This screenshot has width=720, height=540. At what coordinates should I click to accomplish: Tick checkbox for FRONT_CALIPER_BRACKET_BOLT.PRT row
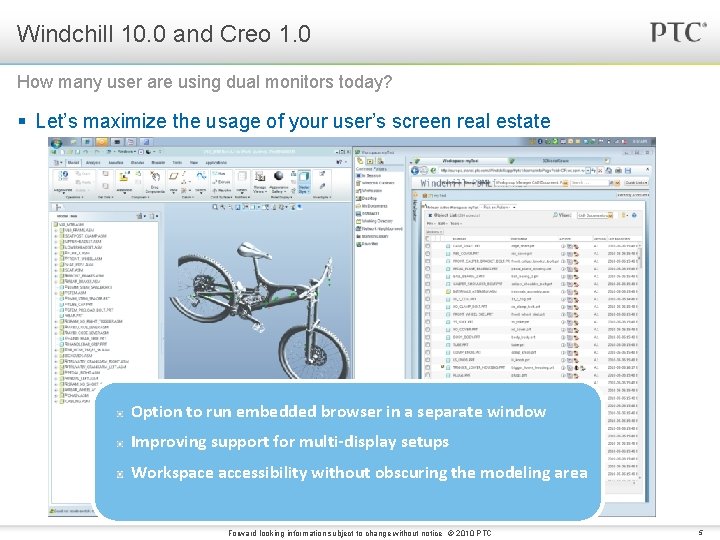click(x=428, y=261)
